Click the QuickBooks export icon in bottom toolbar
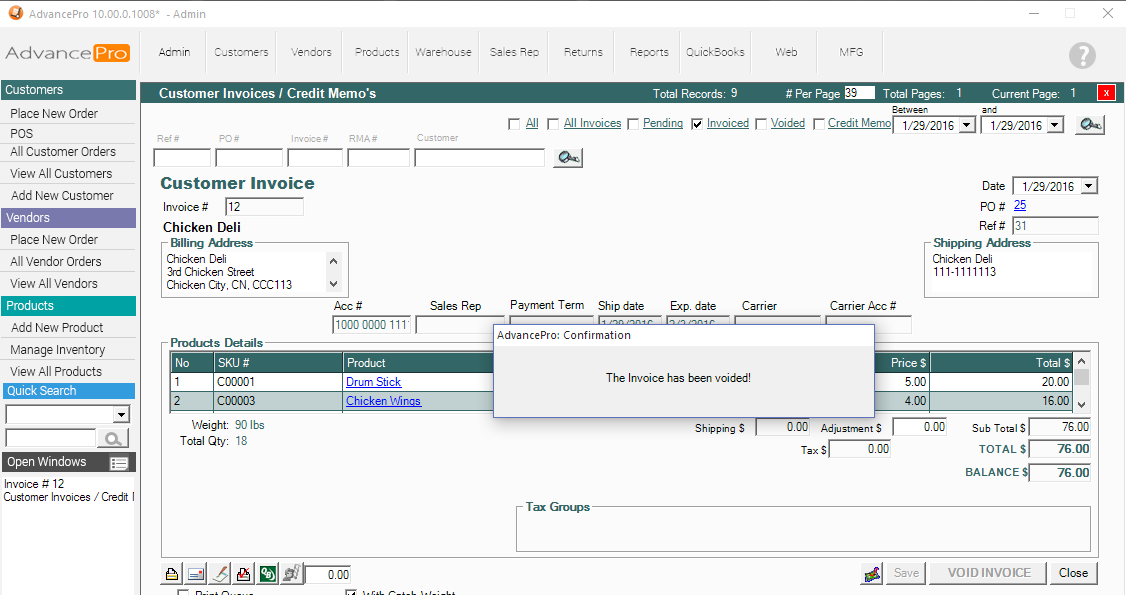 point(268,574)
